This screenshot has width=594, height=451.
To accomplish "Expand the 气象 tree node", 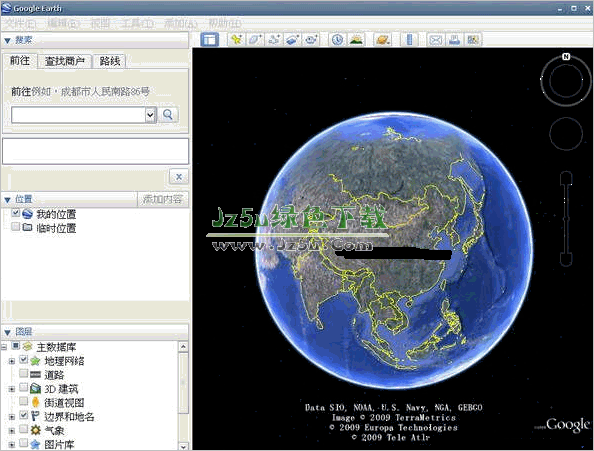I will [12, 431].
